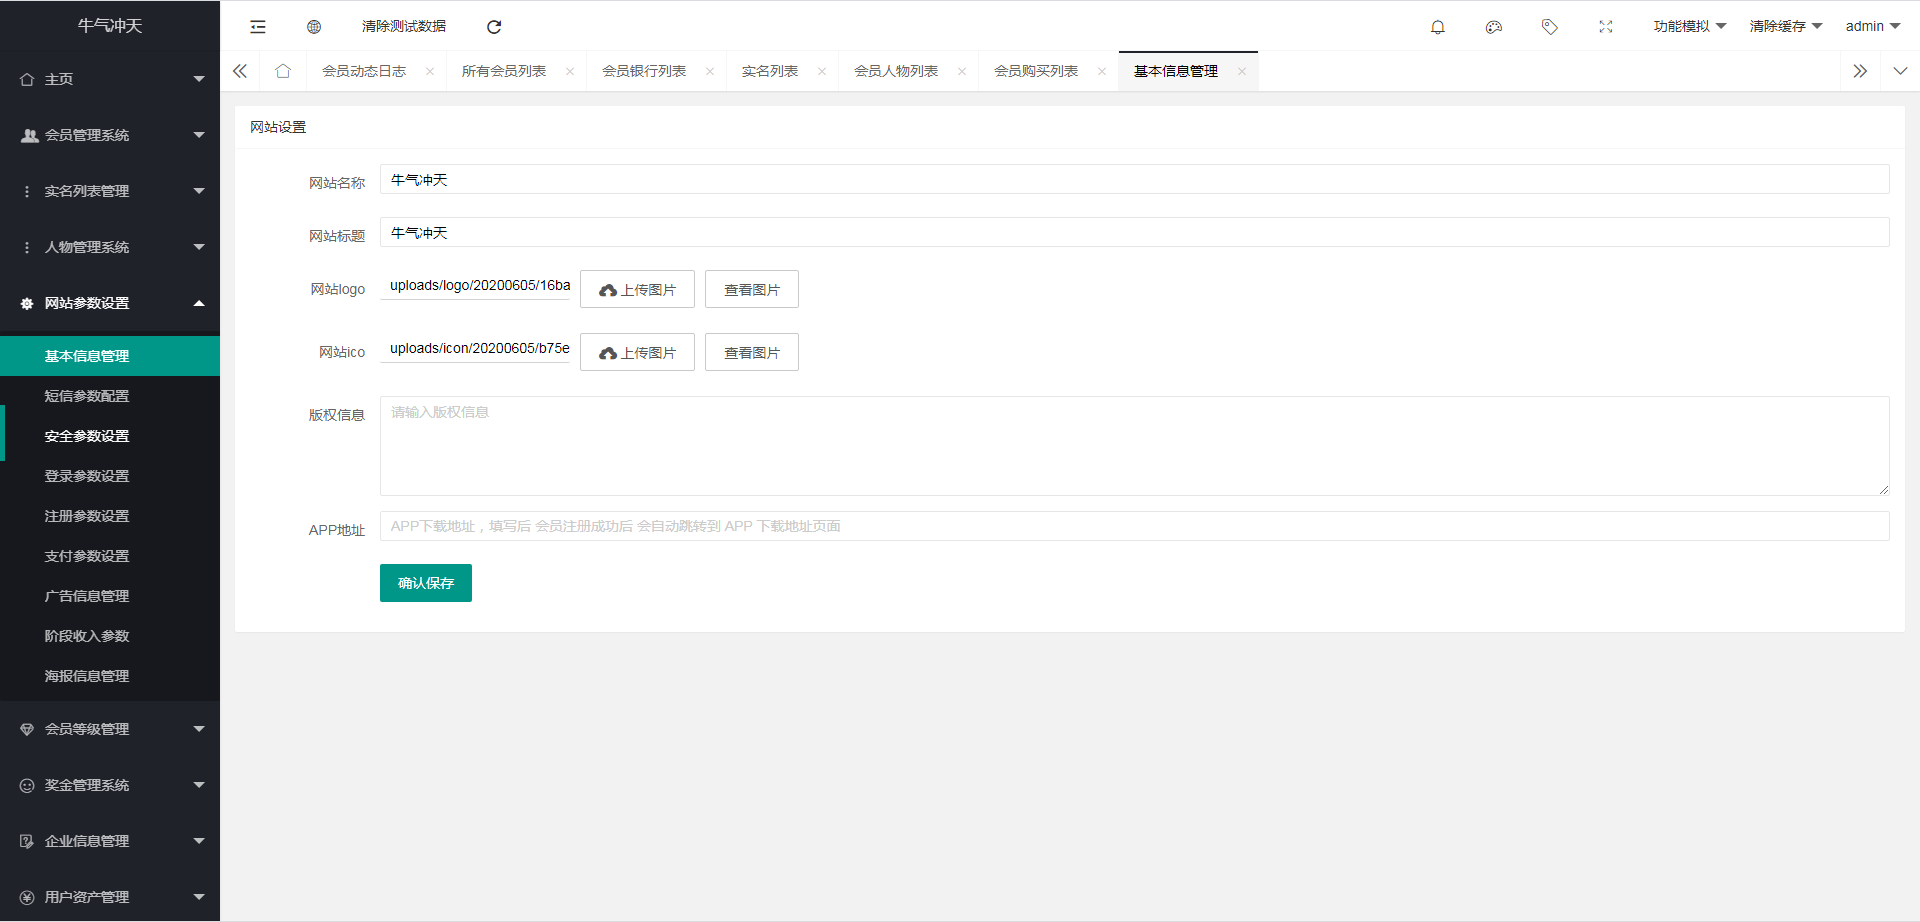Collapse the 网站参数设置 sidebar section
1920x922 pixels.
pos(110,303)
